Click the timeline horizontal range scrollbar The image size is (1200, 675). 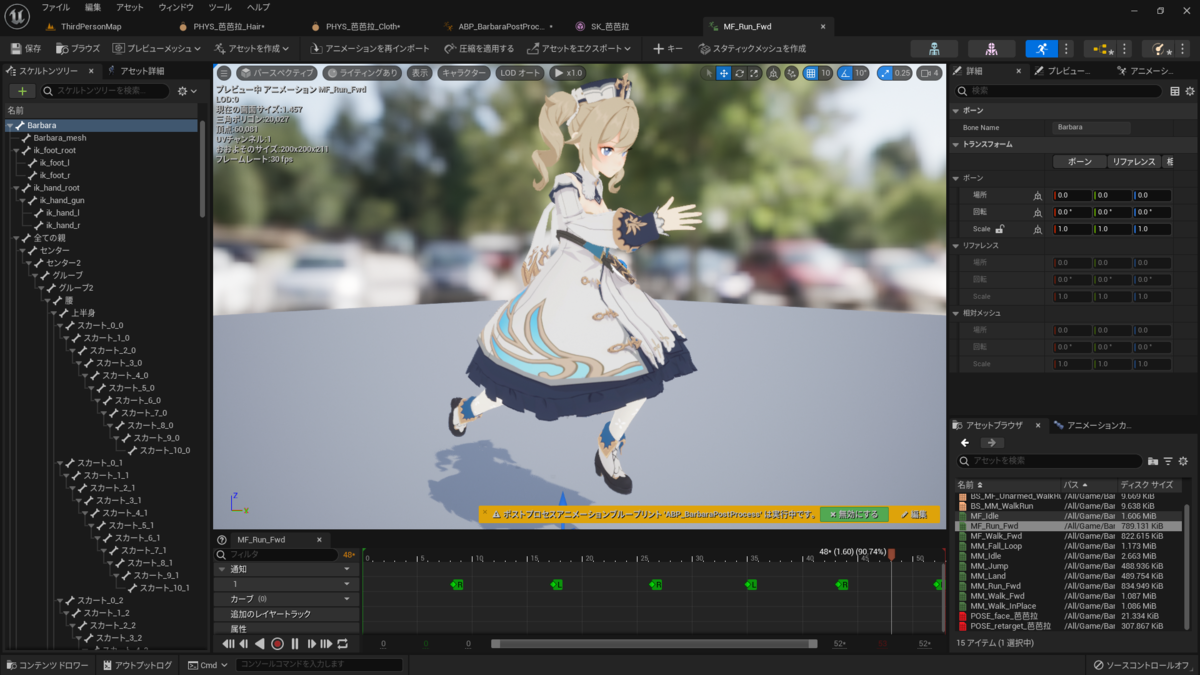654,644
